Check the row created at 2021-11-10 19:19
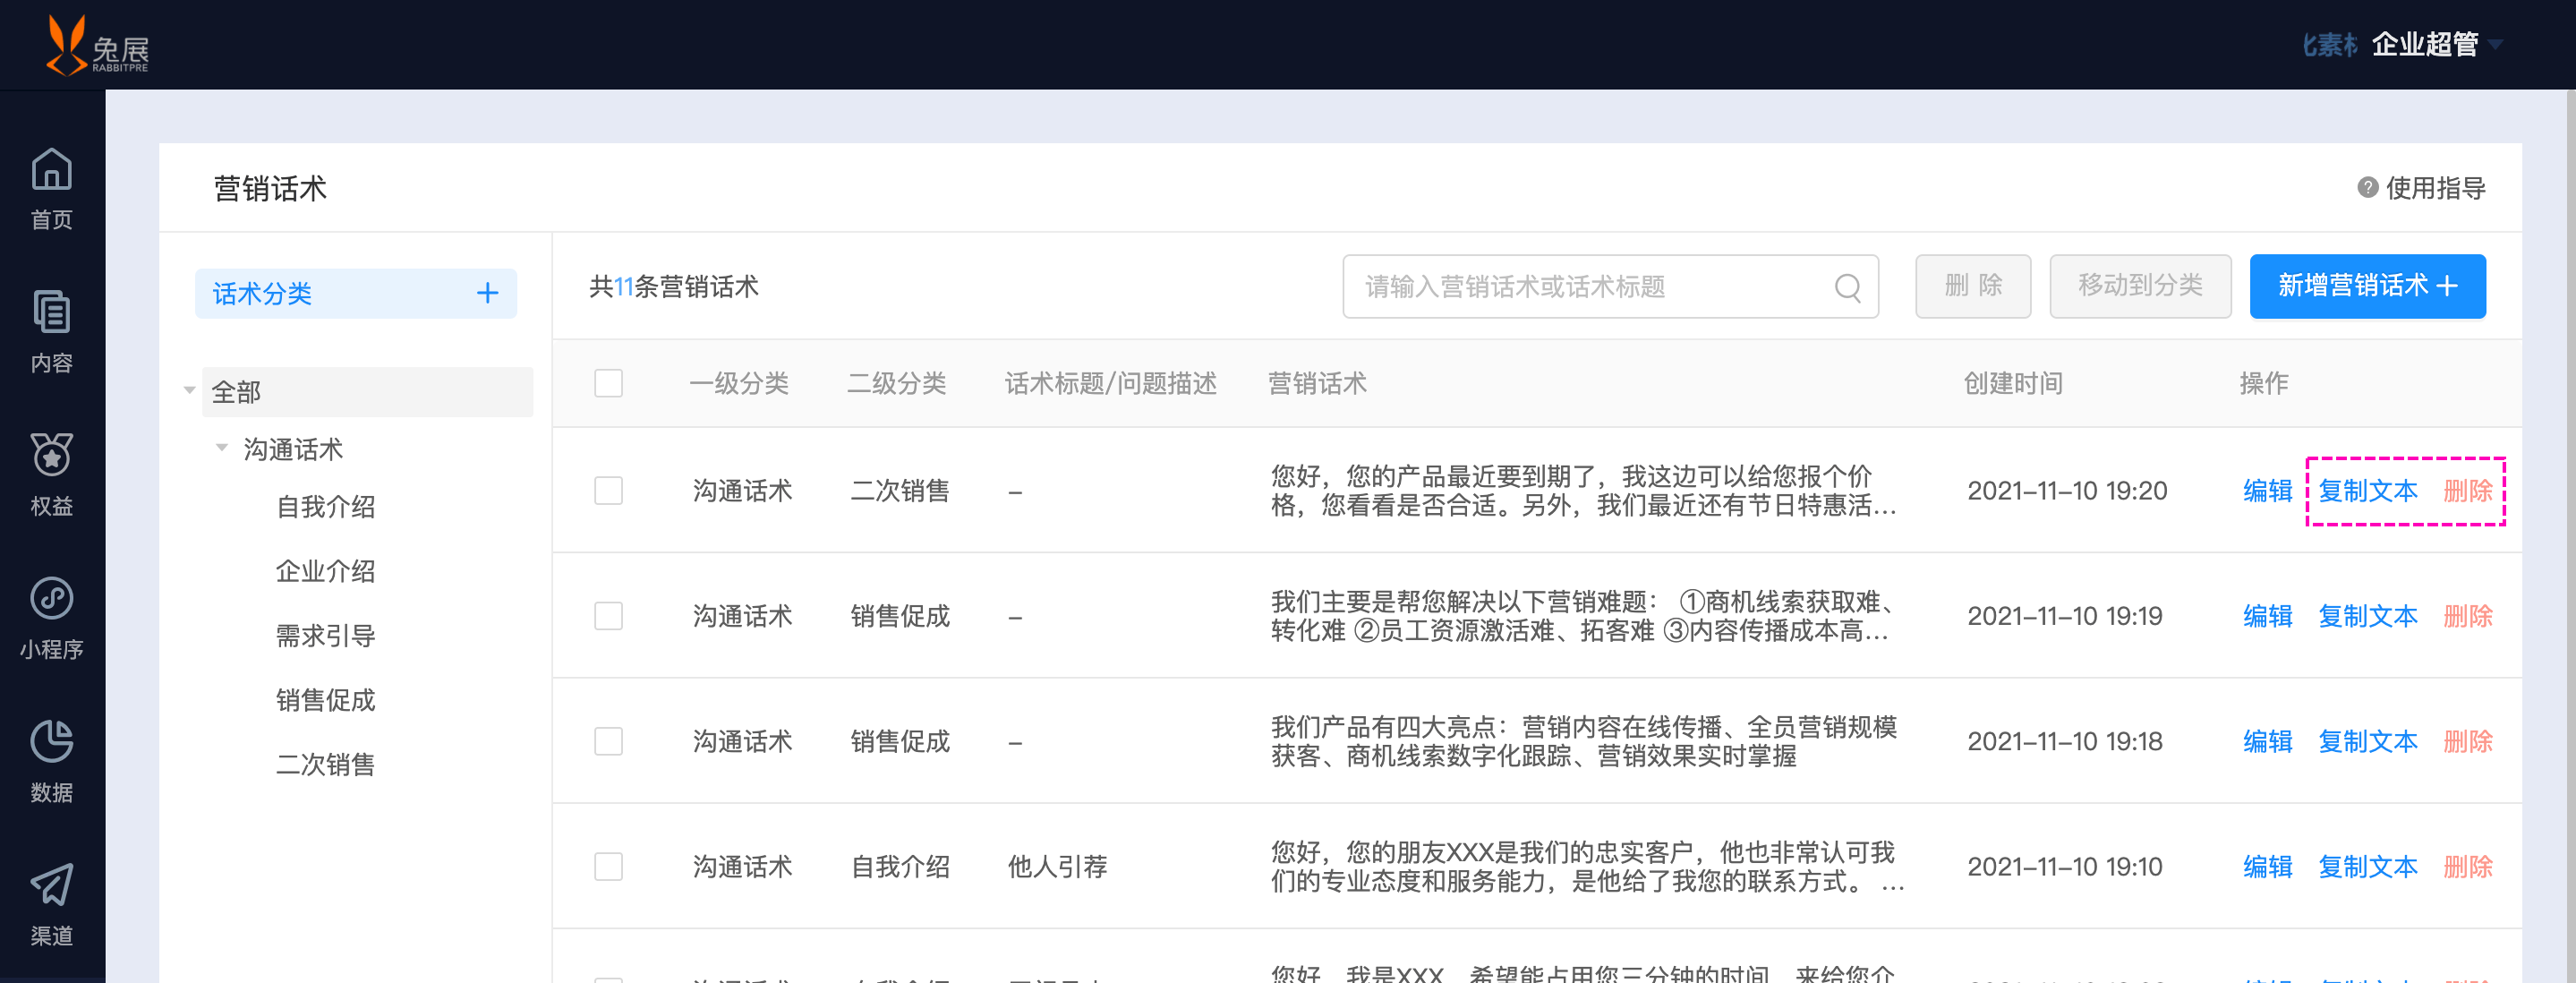2576x983 pixels. 608,615
